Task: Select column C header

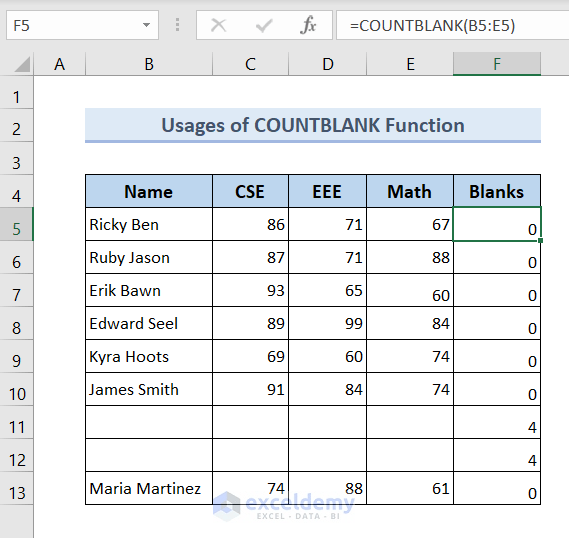Action: pos(250,64)
